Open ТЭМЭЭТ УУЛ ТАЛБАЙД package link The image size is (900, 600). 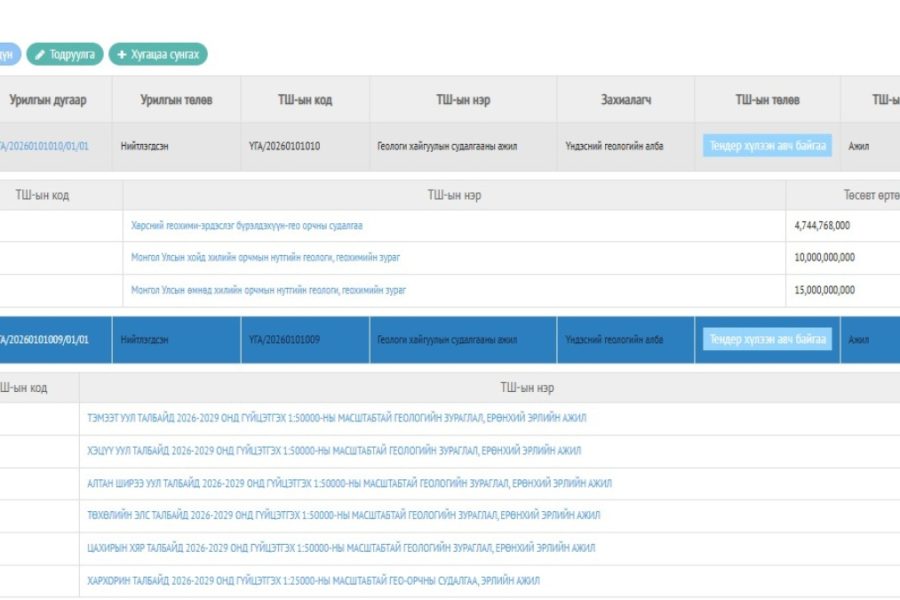tap(336, 418)
